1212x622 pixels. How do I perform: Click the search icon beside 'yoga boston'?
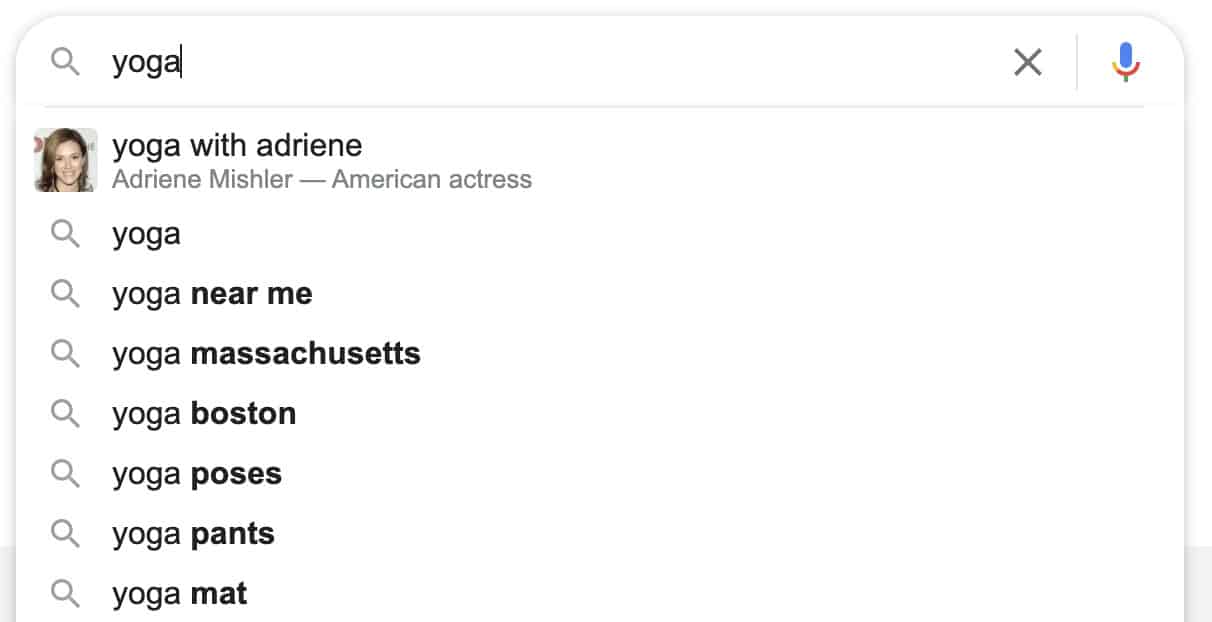[x=66, y=414]
